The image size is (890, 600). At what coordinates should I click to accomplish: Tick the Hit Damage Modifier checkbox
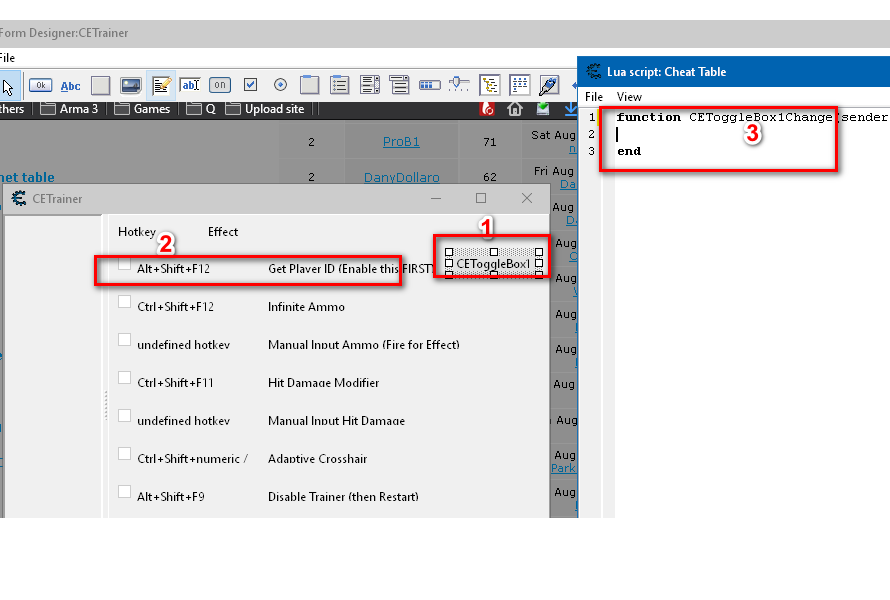pyautogui.click(x=125, y=378)
